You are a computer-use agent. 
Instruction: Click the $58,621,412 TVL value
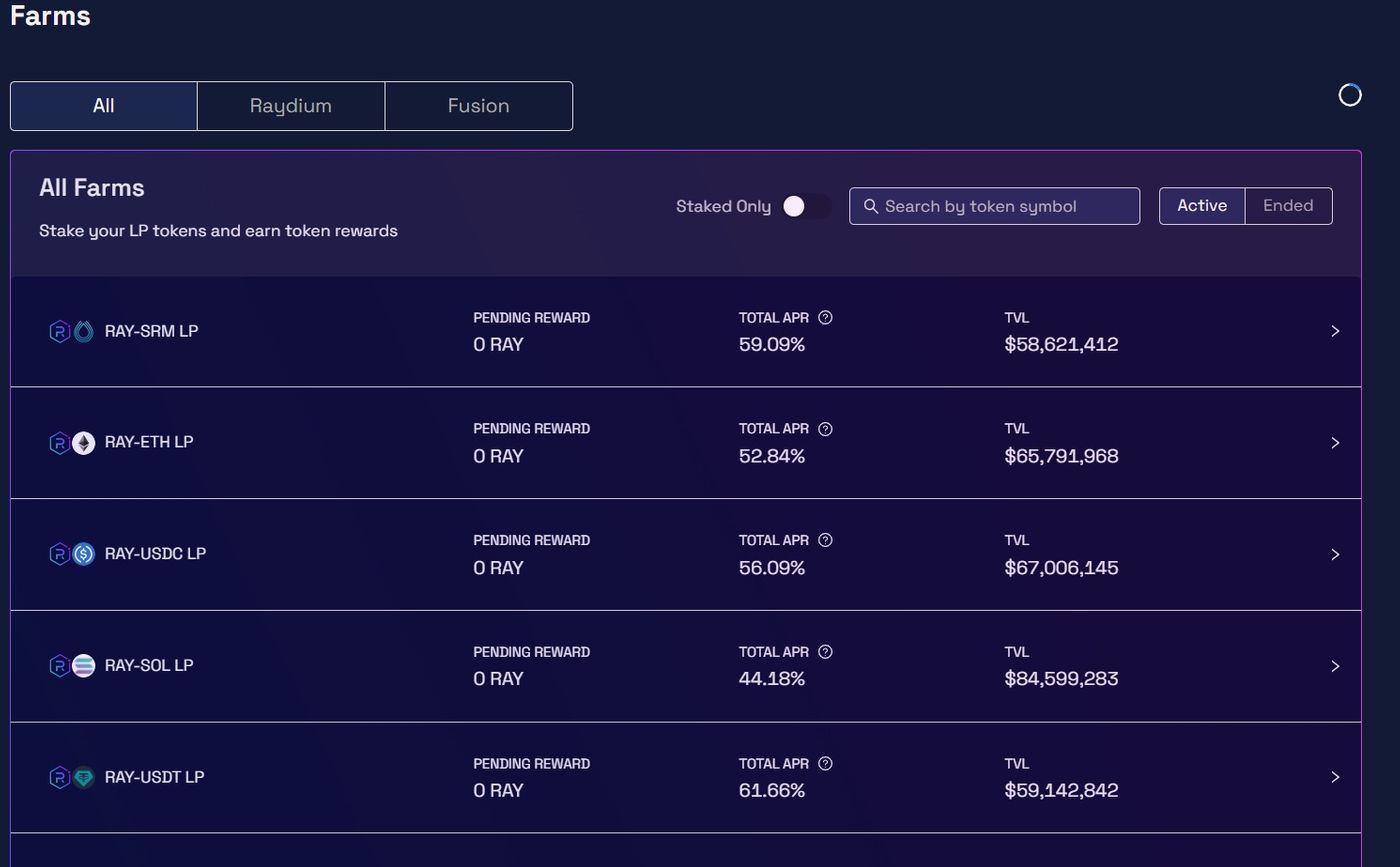click(1061, 344)
